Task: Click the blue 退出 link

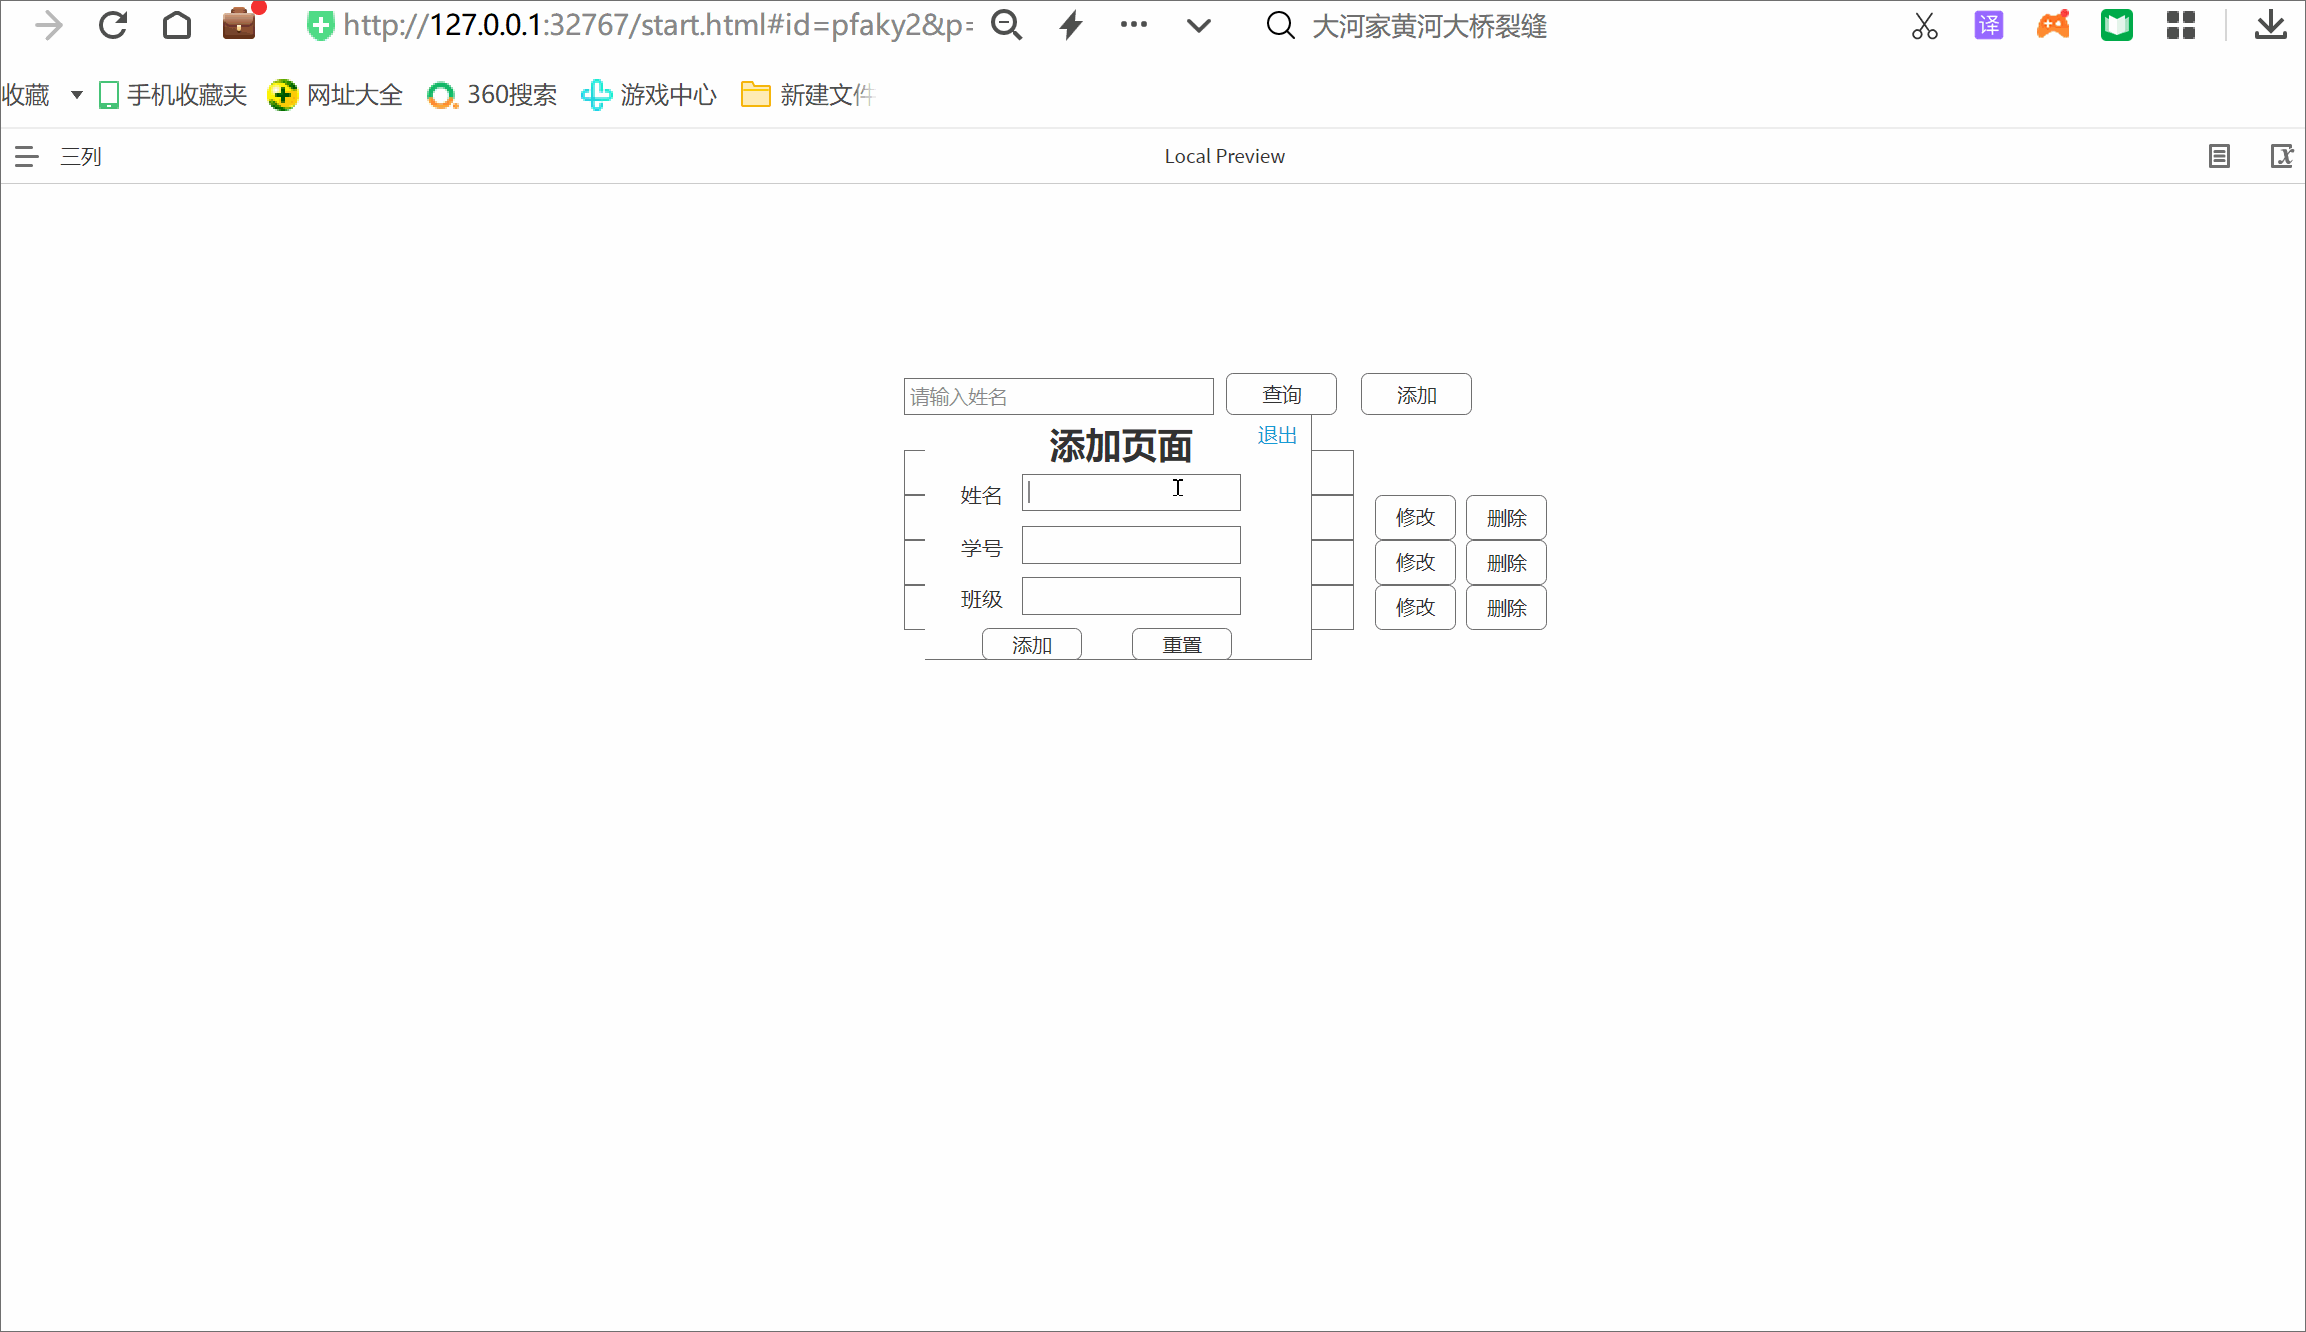Action: click(1277, 435)
